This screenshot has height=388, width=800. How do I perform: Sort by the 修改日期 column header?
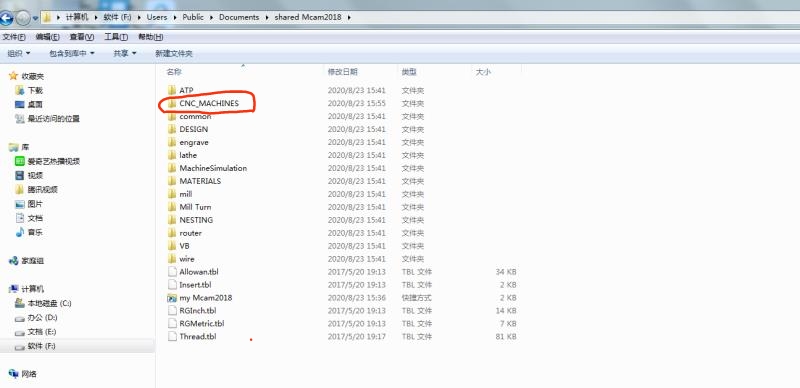(343, 72)
